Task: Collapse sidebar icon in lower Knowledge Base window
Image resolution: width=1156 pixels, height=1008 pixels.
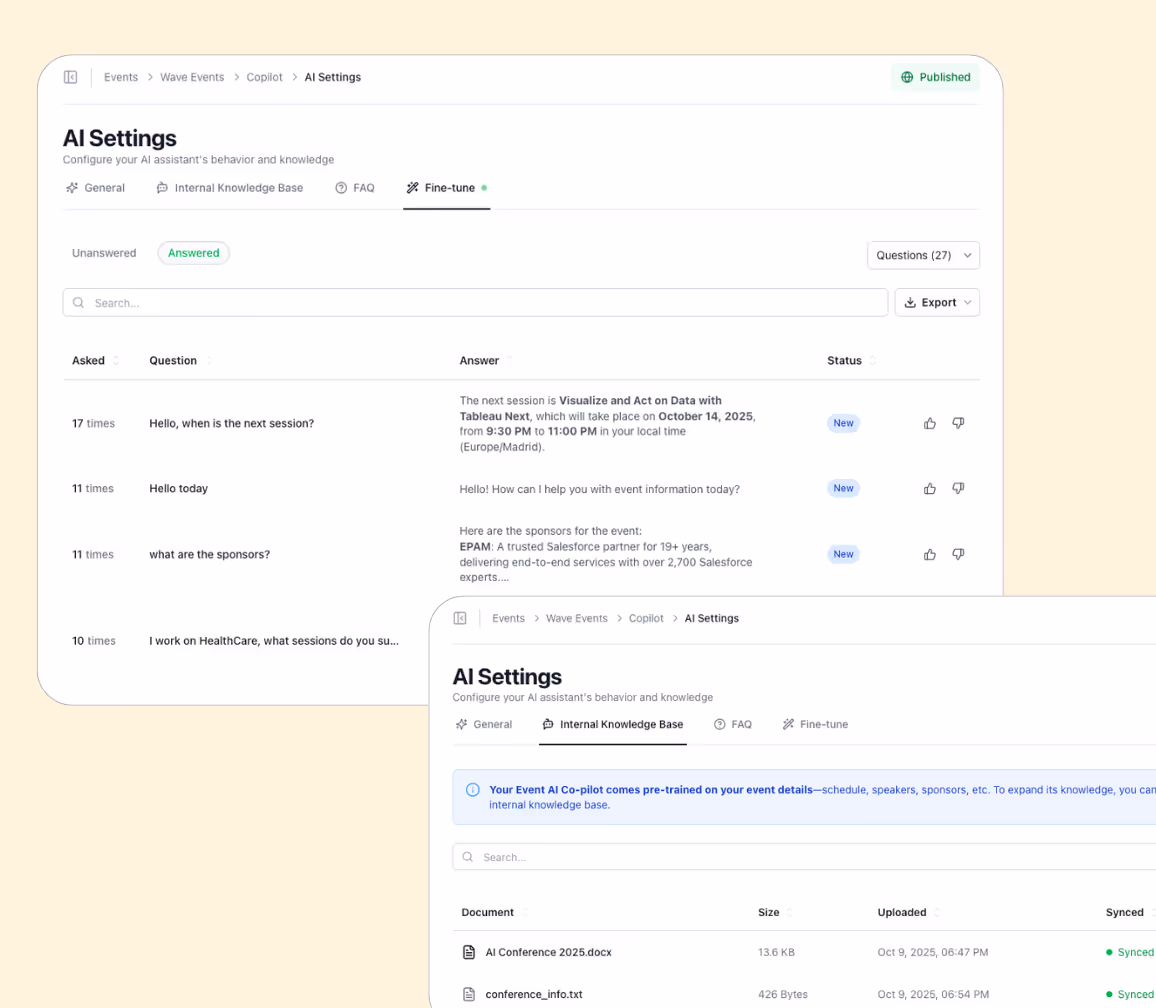Action: [x=460, y=618]
